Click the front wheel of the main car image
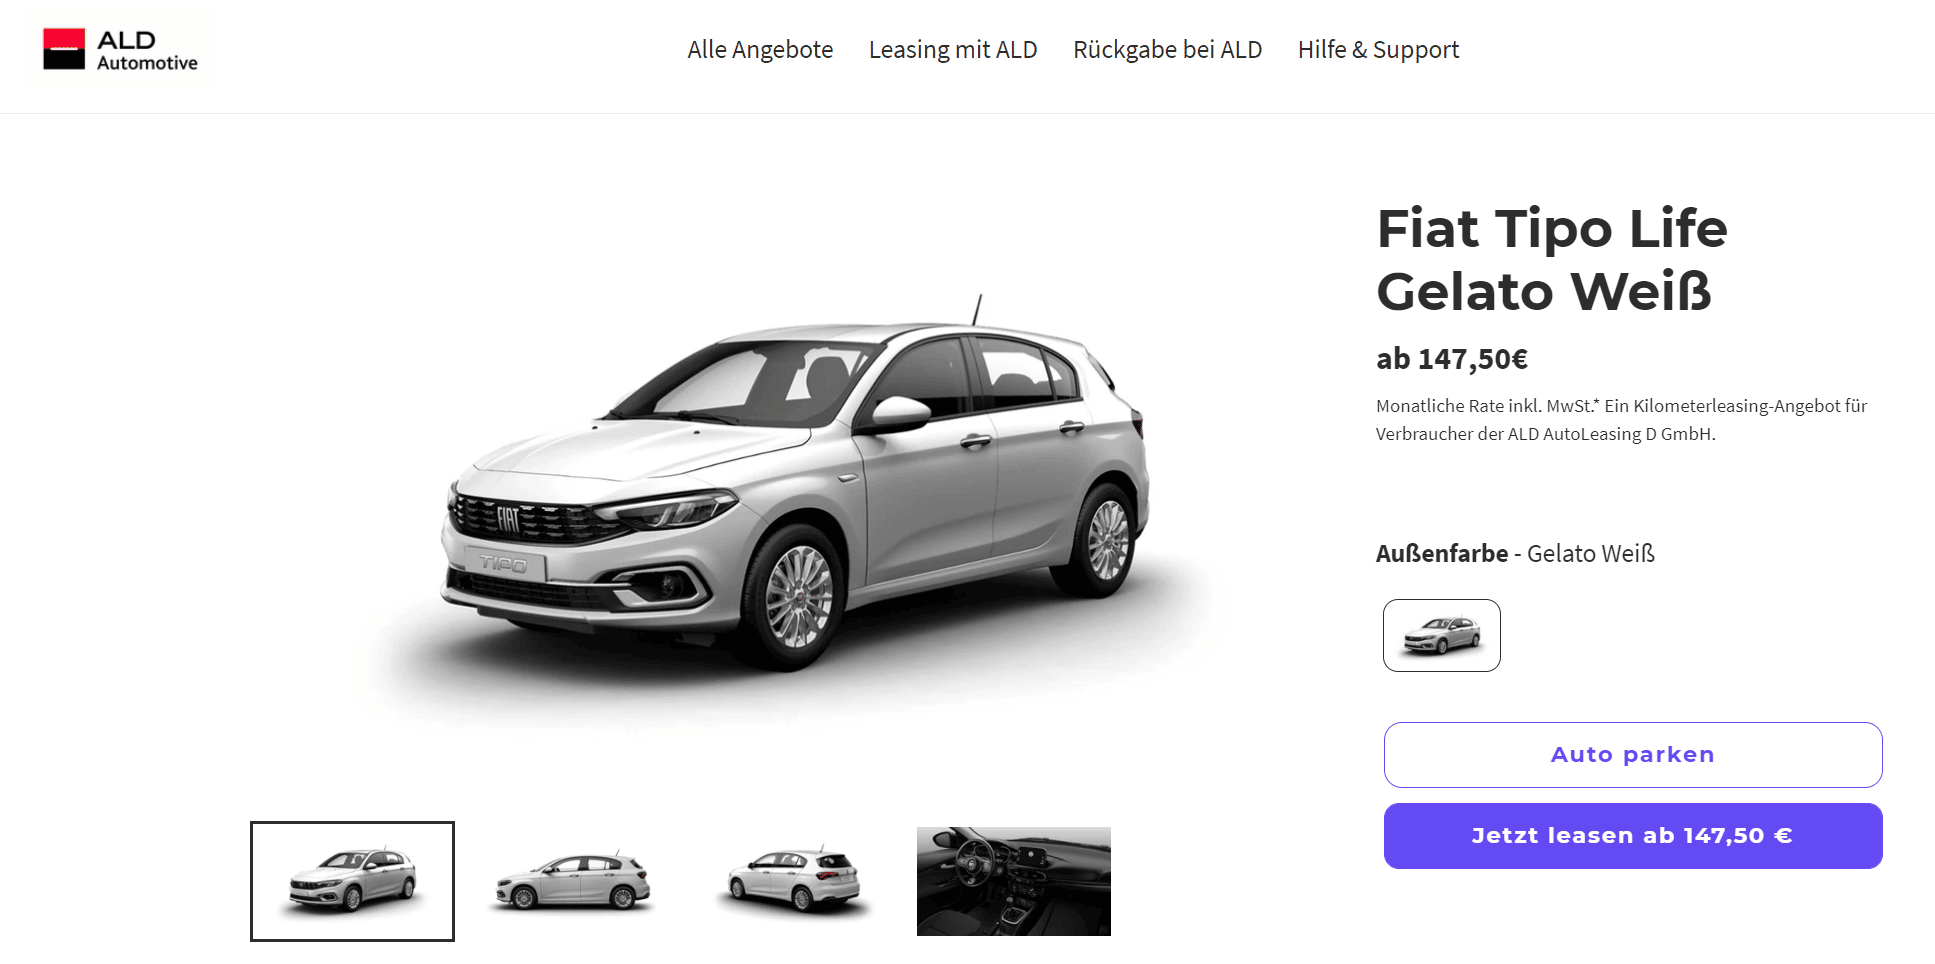 point(798,597)
